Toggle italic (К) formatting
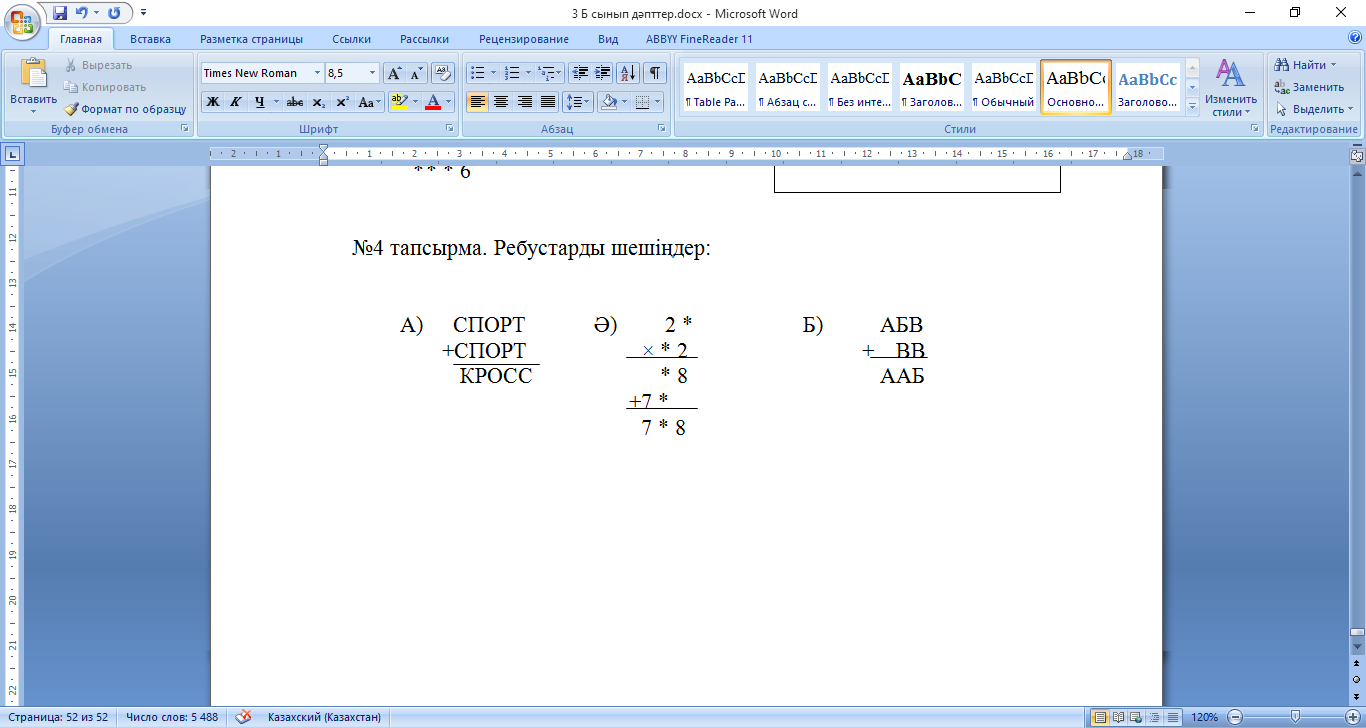Image resolution: width=1366 pixels, height=728 pixels. [x=235, y=102]
